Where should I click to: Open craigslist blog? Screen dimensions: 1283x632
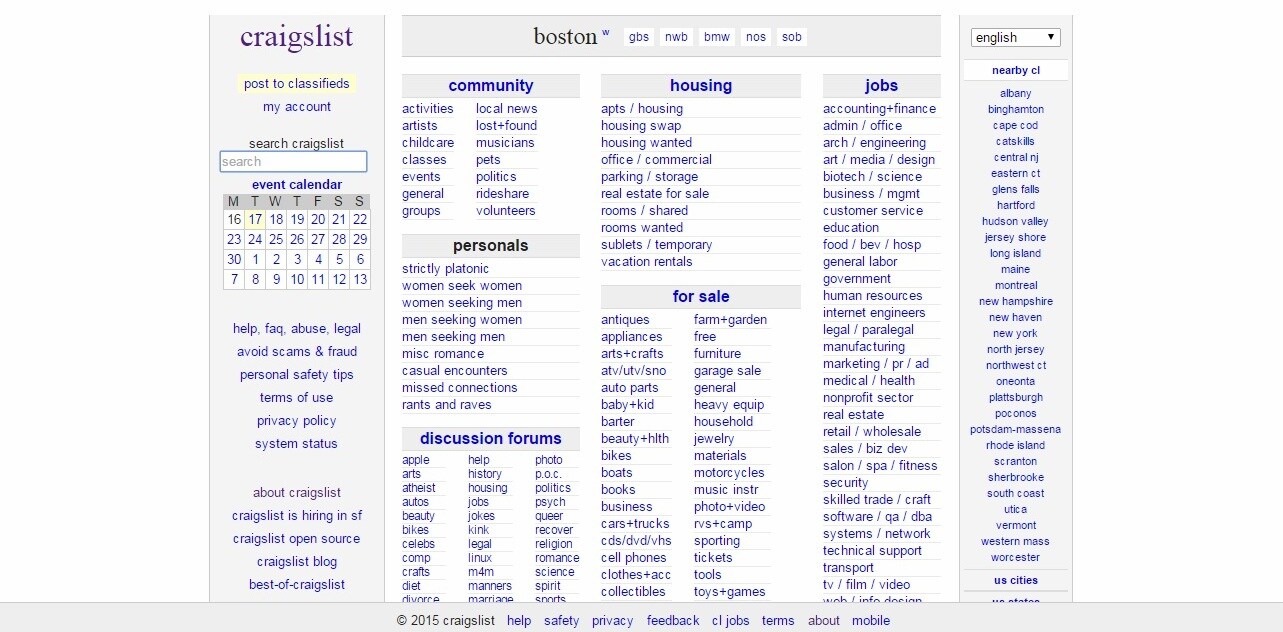(x=297, y=562)
